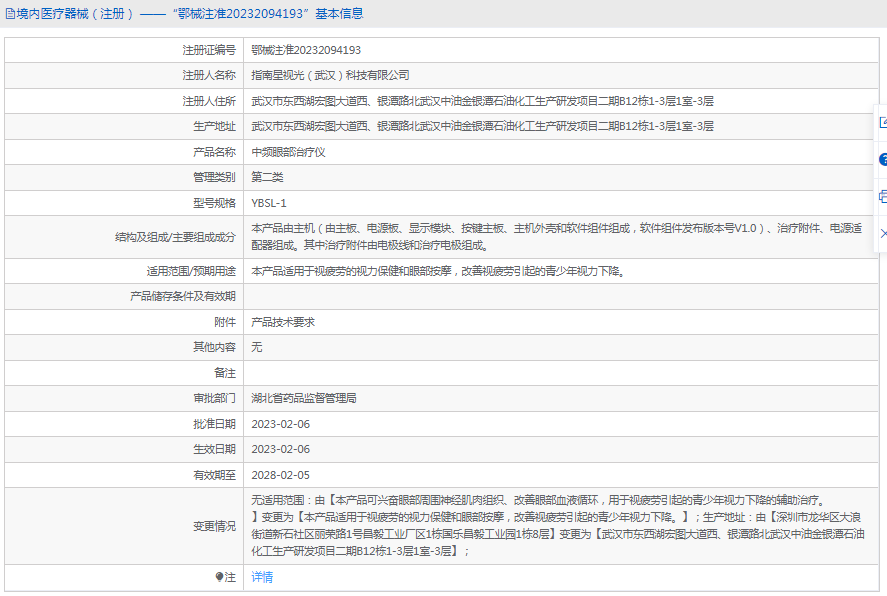Click the empty 产品储存条件及有效期 value cell

tap(561, 296)
